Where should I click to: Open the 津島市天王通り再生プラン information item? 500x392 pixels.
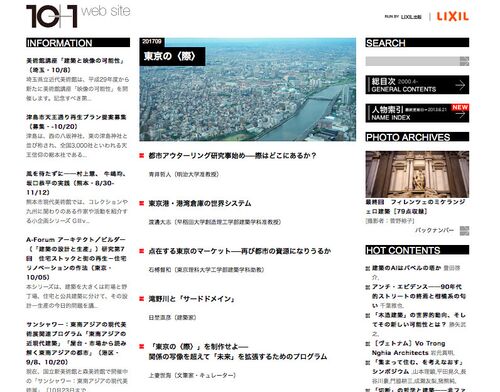click(x=77, y=122)
